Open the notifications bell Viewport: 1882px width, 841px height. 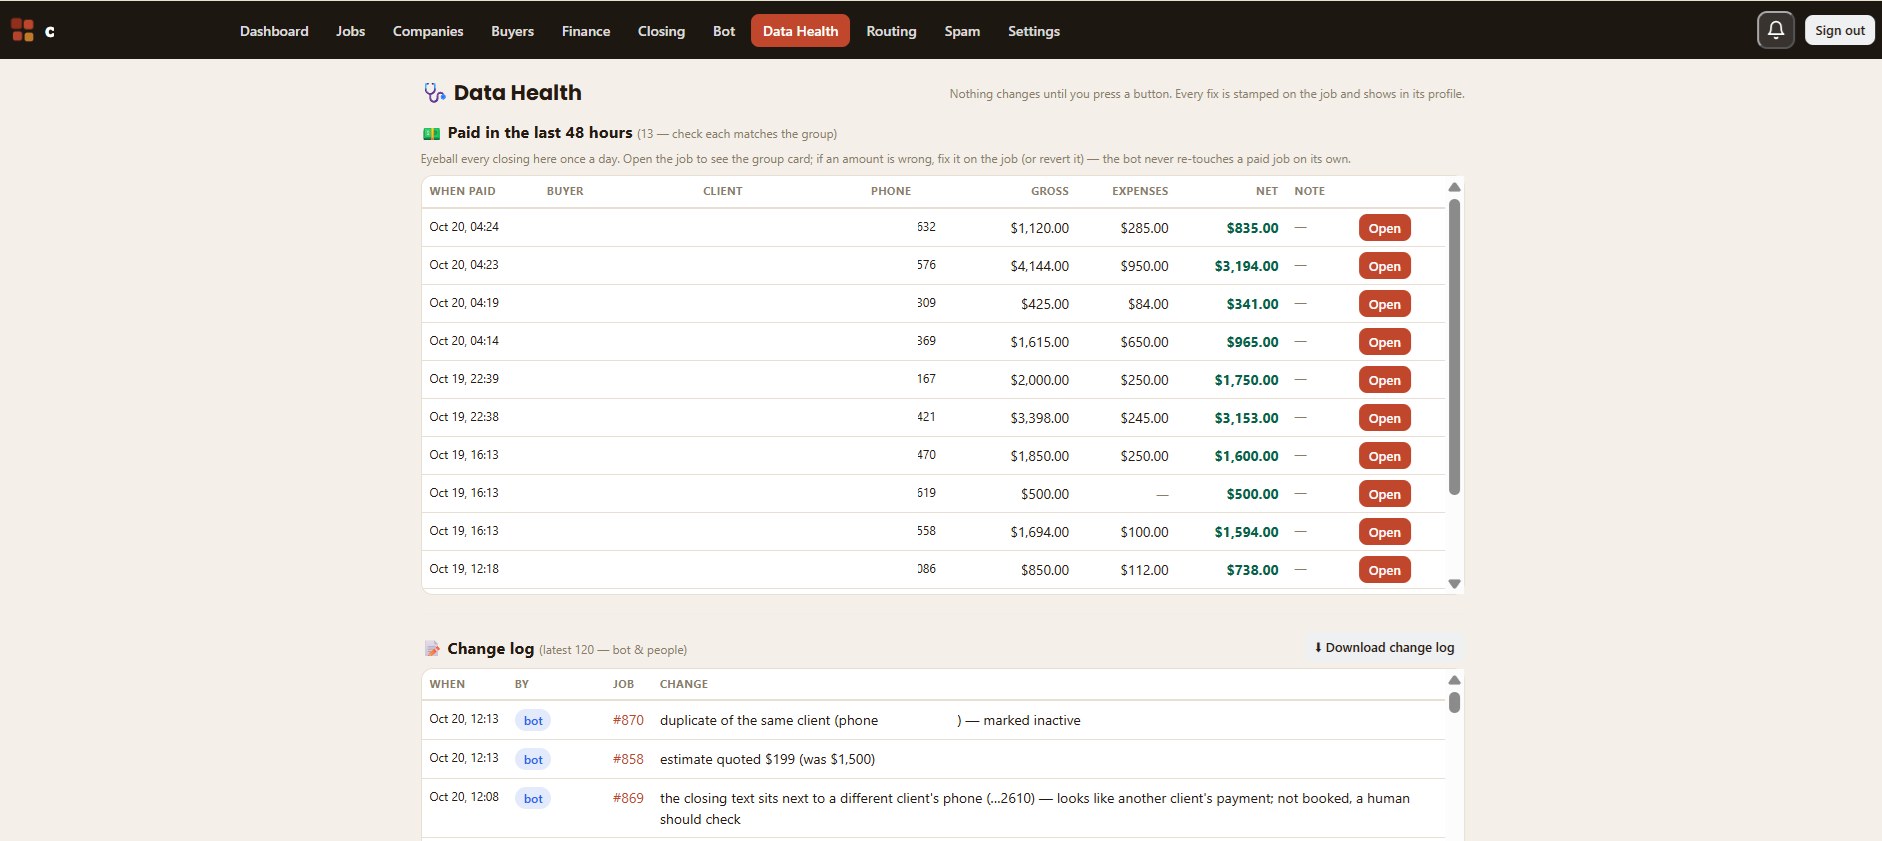[1776, 30]
